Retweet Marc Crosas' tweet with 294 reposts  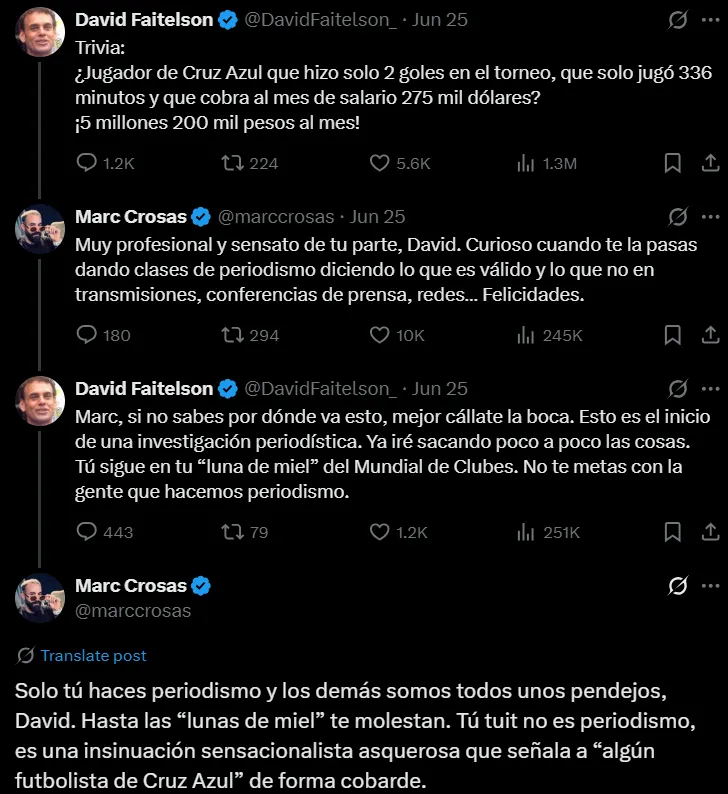[233, 335]
